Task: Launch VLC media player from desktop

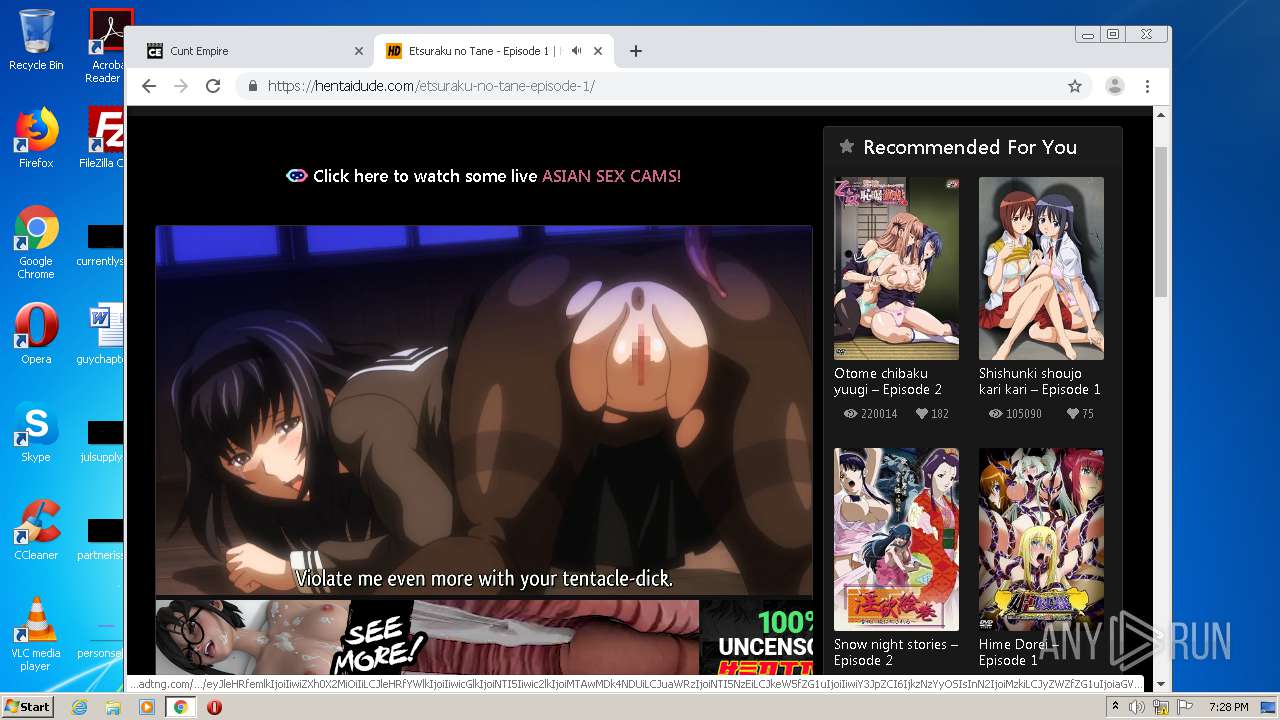Action: [36, 634]
